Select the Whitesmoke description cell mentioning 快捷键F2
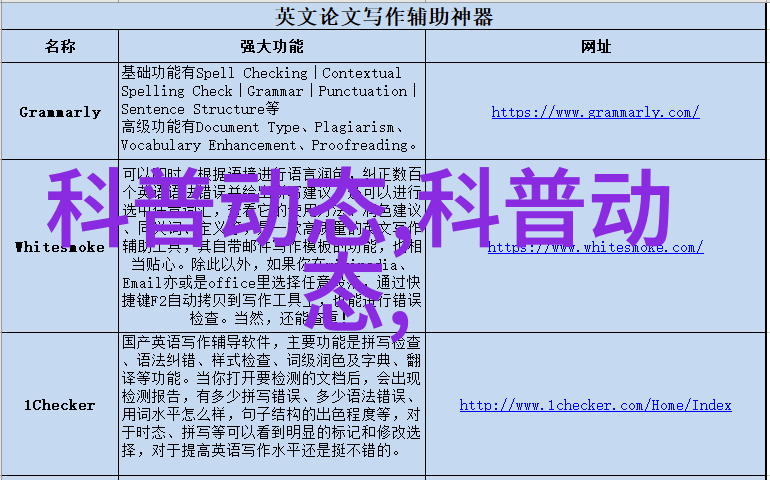770x480 pixels. 272,246
